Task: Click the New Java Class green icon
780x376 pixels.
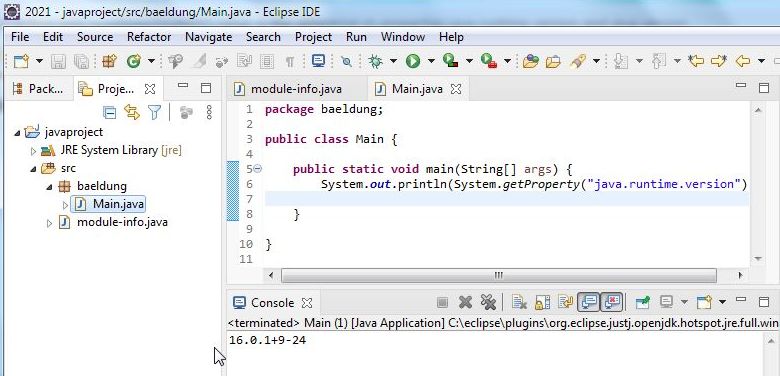Action: 133,61
